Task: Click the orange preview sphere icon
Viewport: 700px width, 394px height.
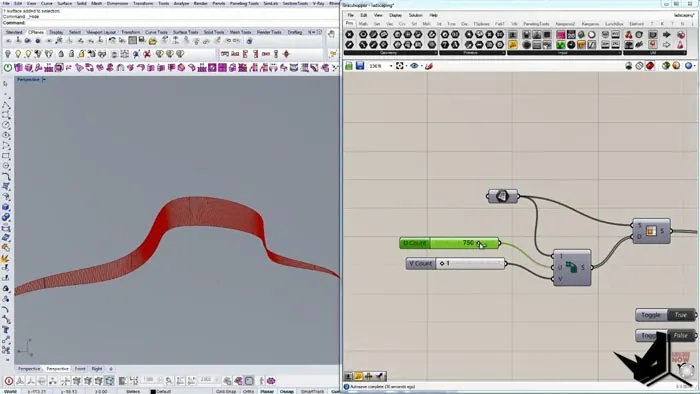Action: [676, 66]
